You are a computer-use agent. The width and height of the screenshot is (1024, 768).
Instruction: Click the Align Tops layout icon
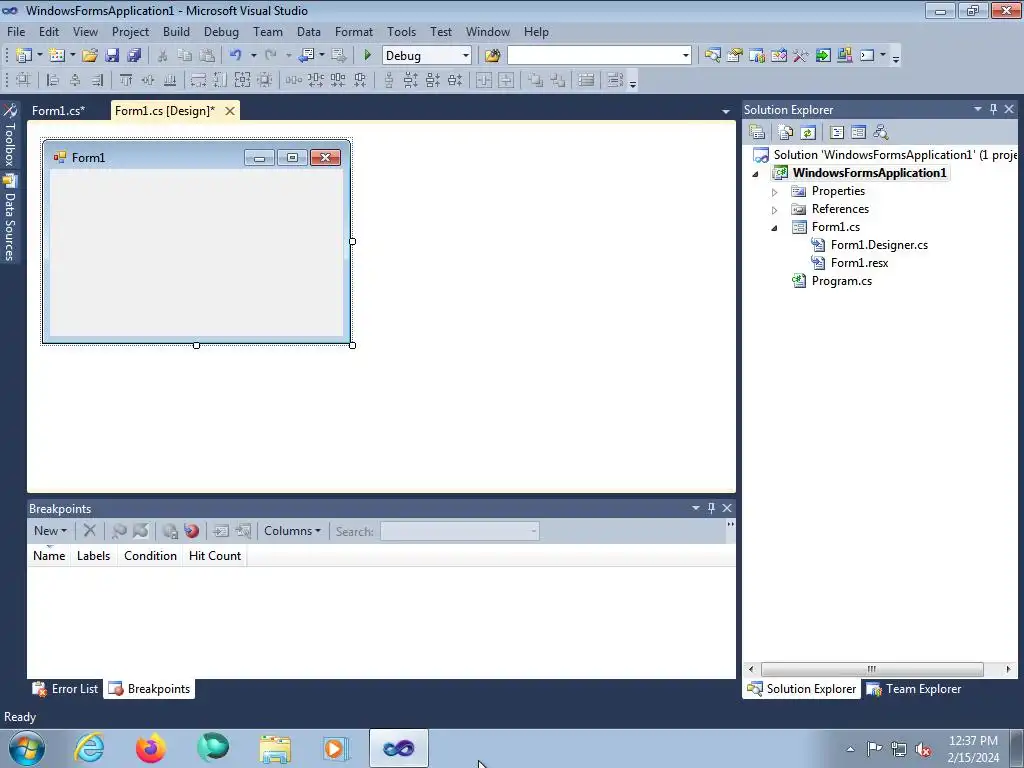coord(126,80)
